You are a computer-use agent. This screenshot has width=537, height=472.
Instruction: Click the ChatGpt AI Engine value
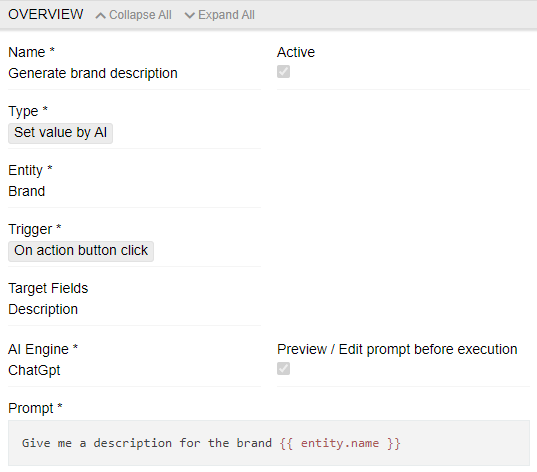[x=34, y=371]
